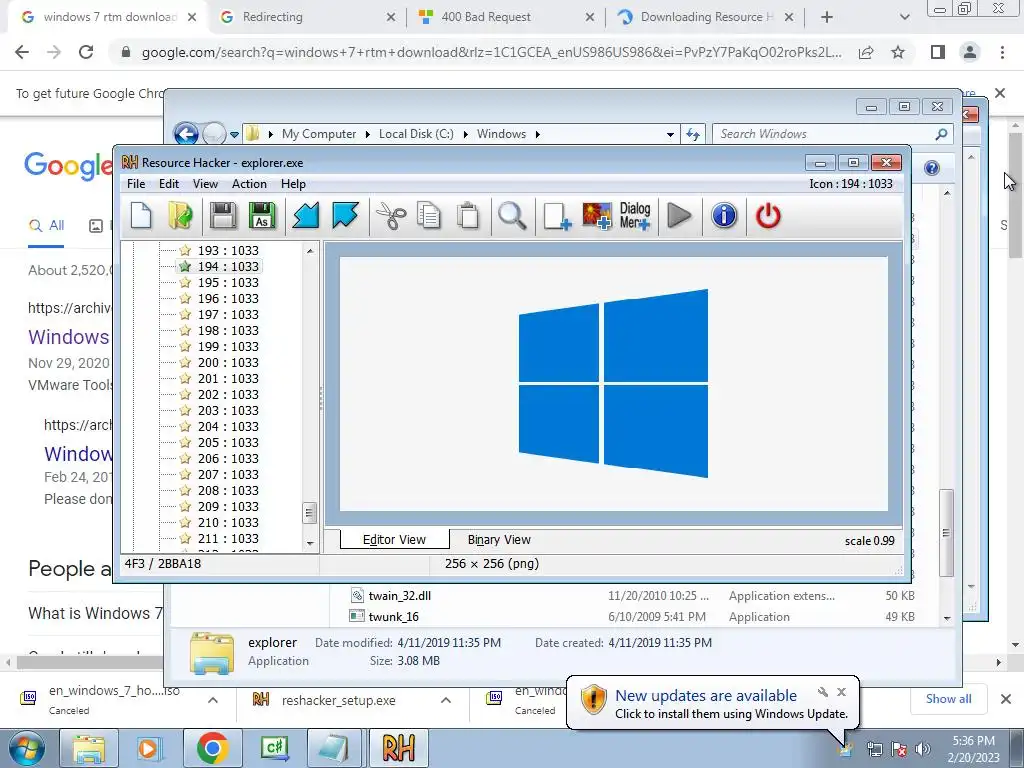The height and width of the screenshot is (768, 1024).
Task: Click the left-pointing blue bookmark arrow icon
Action: point(305,216)
